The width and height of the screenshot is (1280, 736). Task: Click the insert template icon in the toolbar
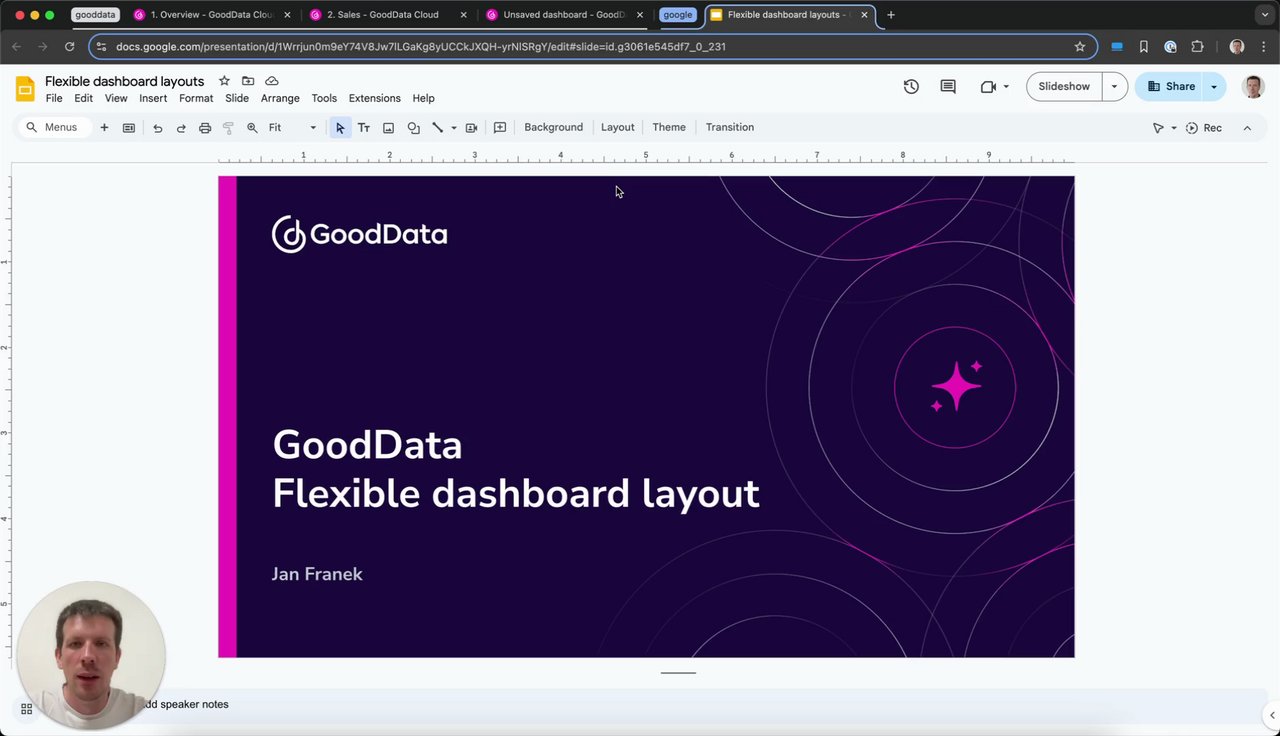pos(129,128)
